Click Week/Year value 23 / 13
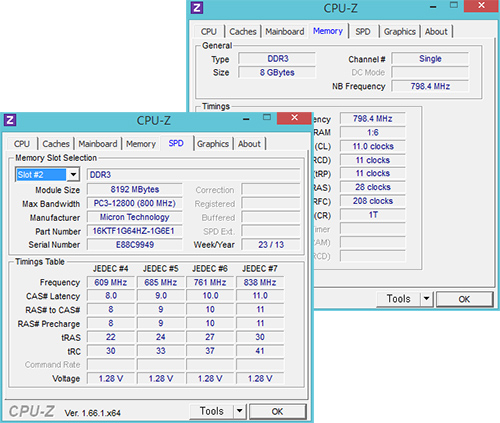 pyautogui.click(x=271, y=245)
